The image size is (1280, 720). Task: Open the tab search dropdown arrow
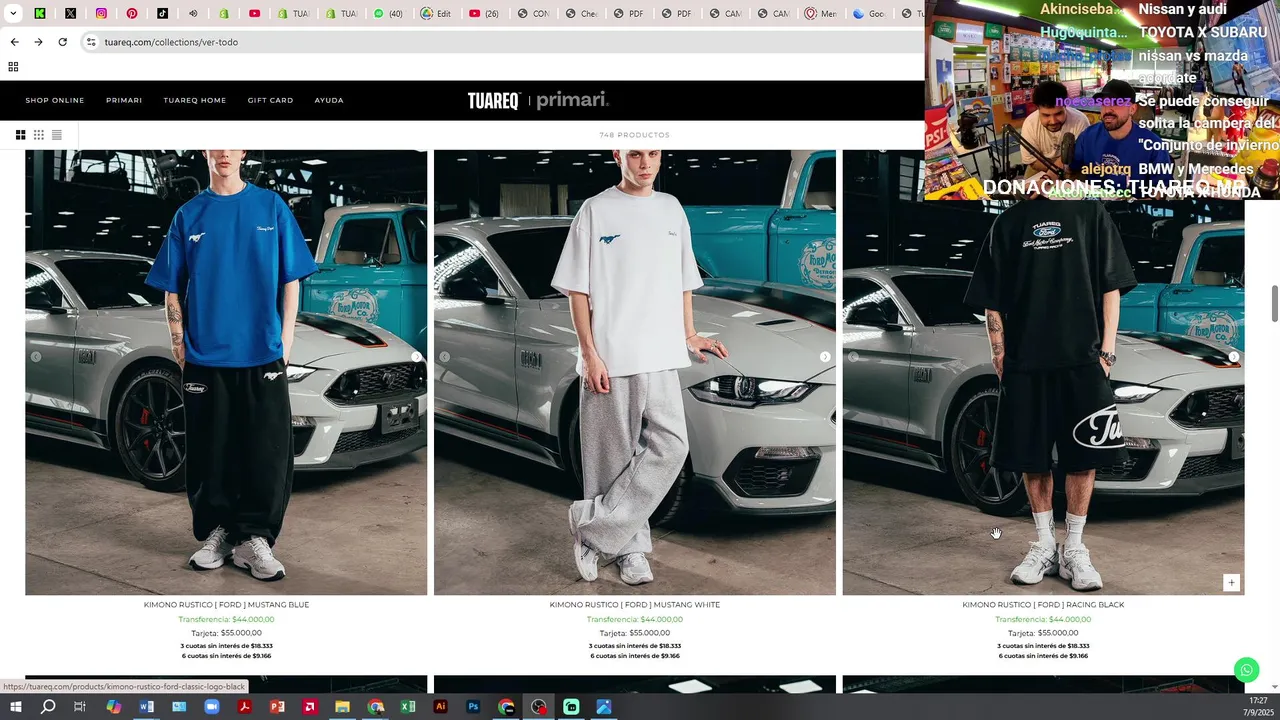(x=13, y=14)
